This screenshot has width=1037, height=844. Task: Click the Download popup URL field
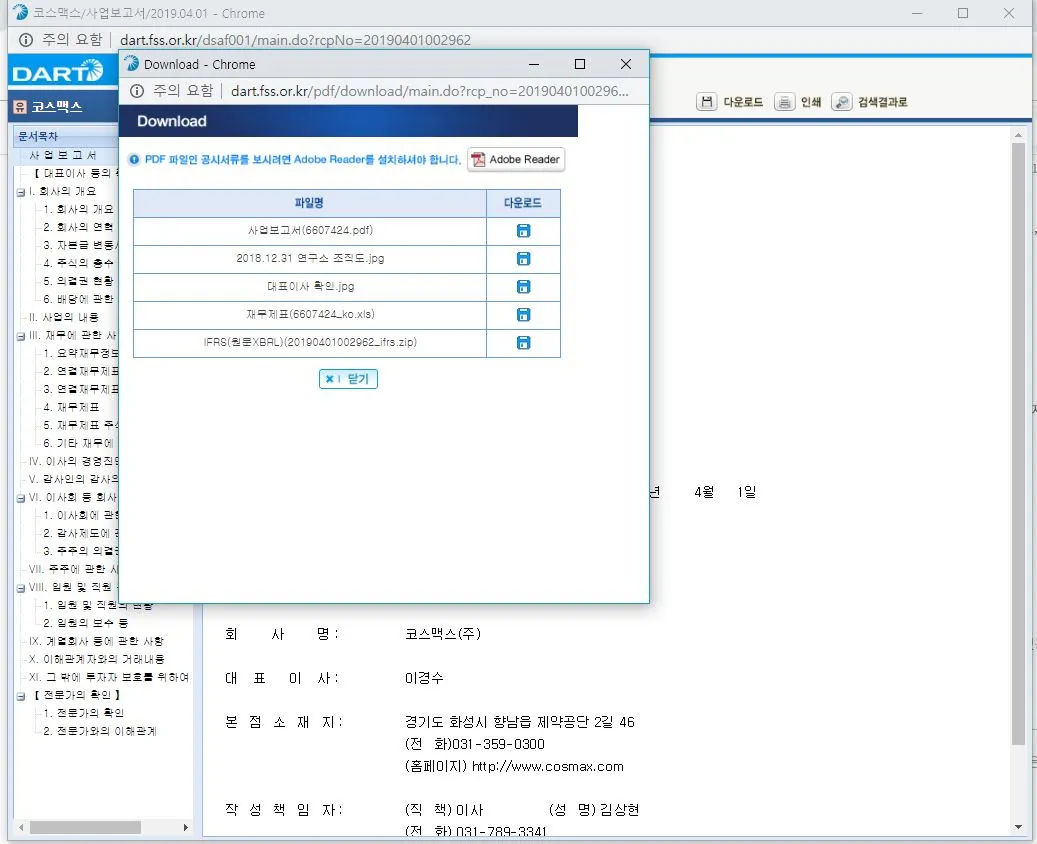(430, 91)
